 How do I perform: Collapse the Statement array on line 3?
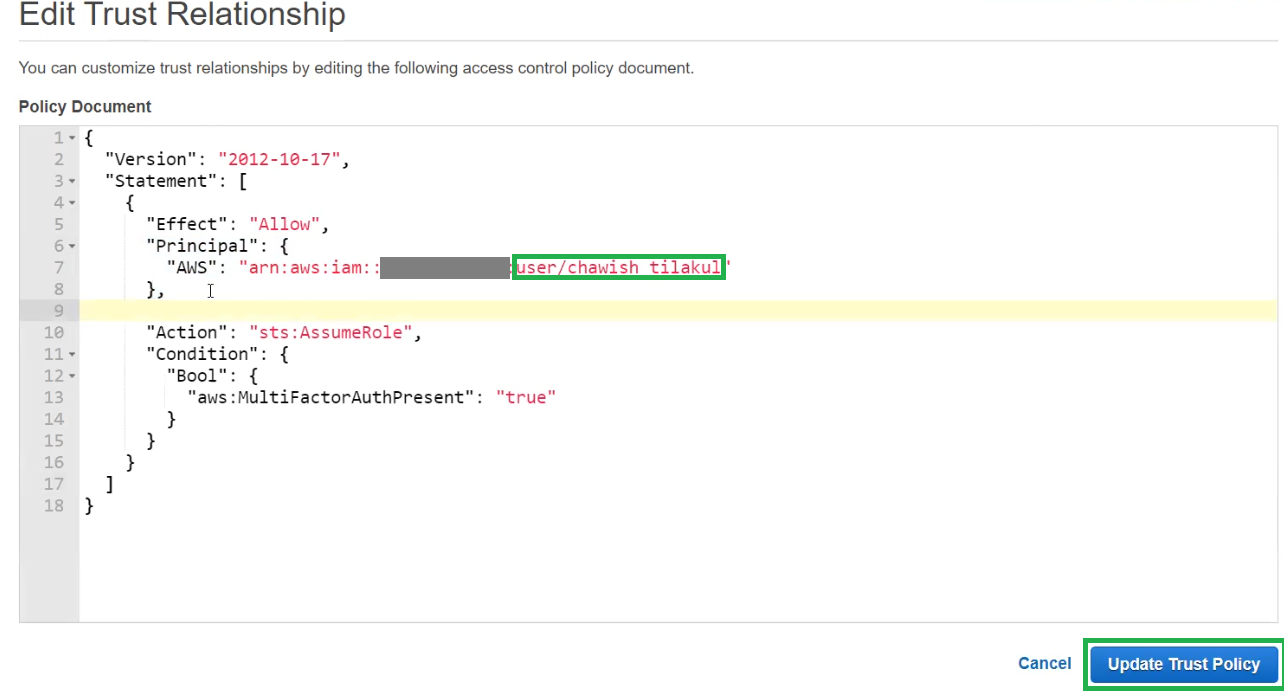tap(70, 180)
